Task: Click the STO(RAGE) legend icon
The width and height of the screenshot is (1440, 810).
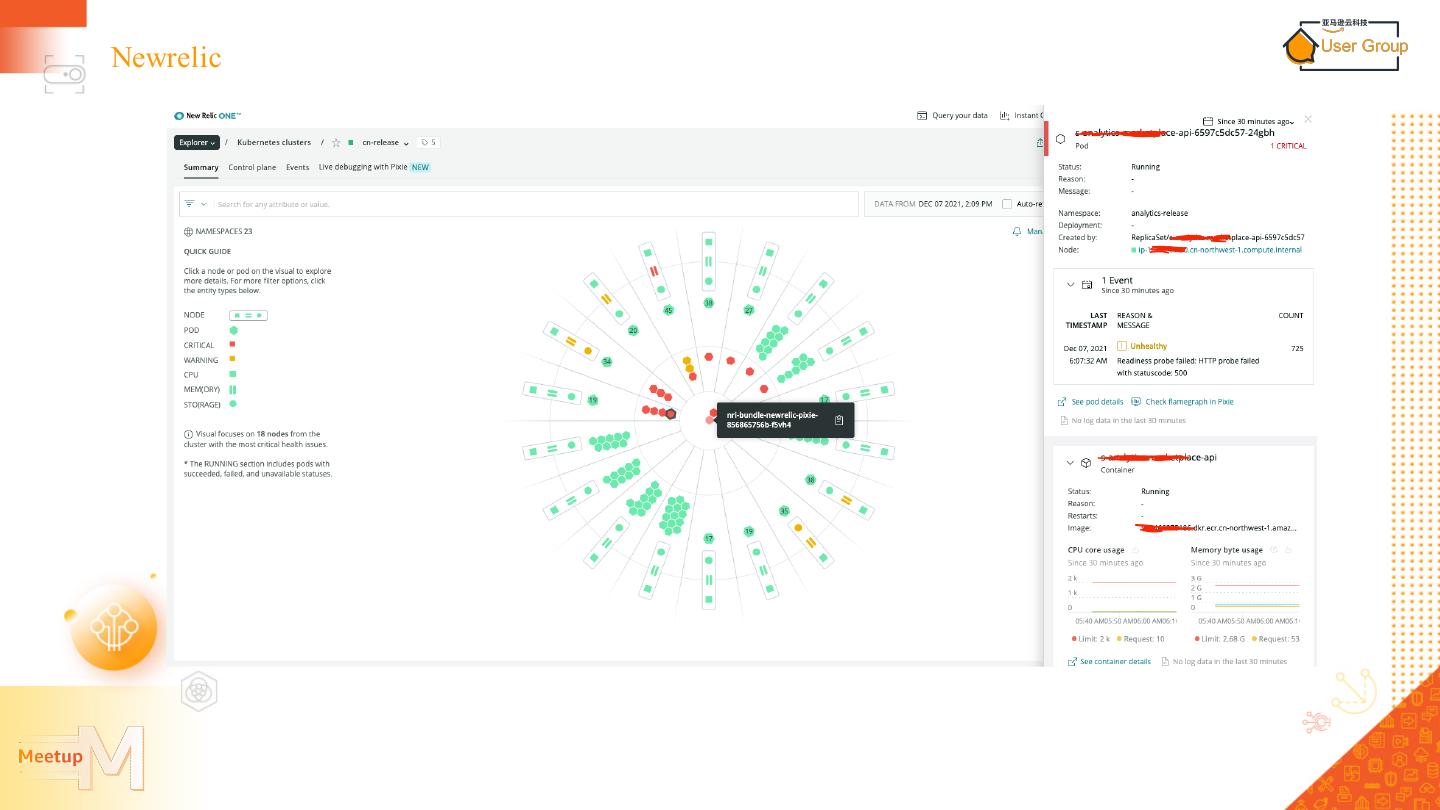Action: point(233,405)
